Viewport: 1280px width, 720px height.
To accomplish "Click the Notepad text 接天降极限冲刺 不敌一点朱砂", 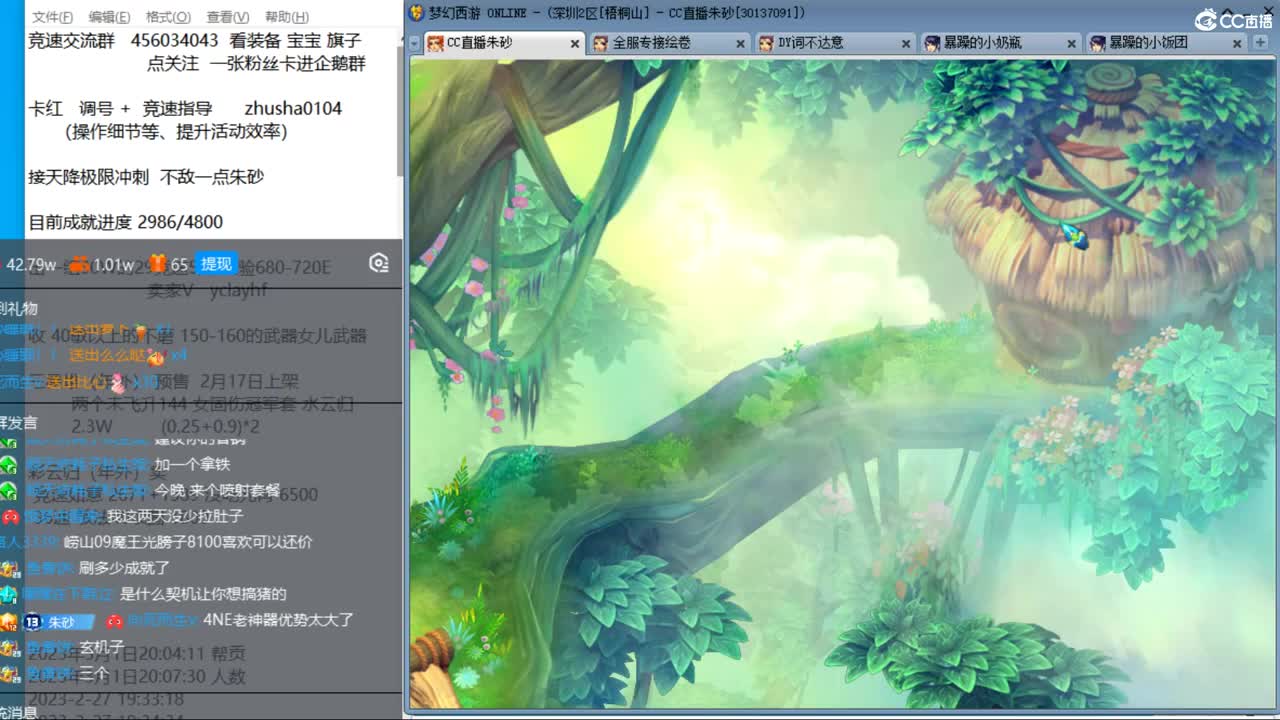I will click(146, 177).
